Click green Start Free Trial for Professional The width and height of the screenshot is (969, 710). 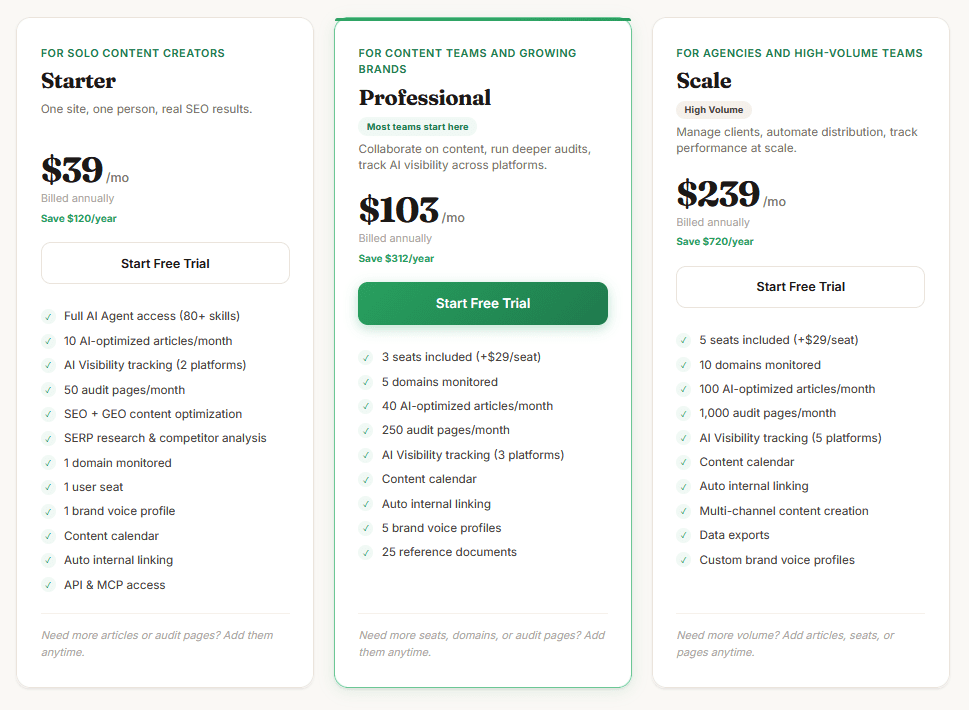click(x=483, y=303)
